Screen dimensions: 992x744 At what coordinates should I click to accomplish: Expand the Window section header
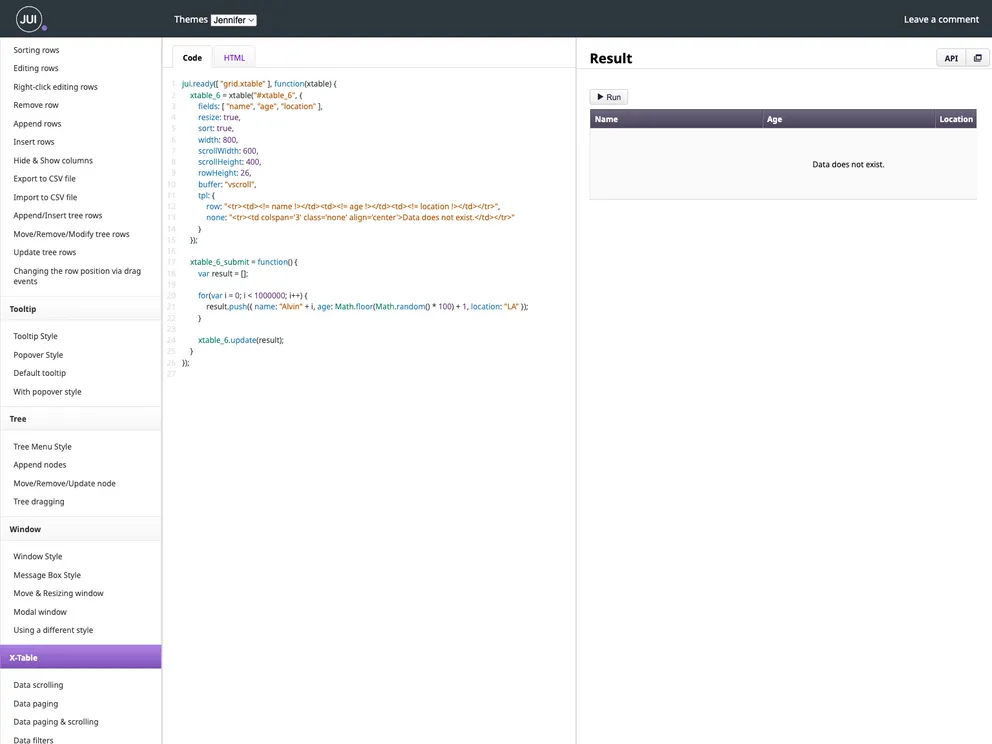24,529
